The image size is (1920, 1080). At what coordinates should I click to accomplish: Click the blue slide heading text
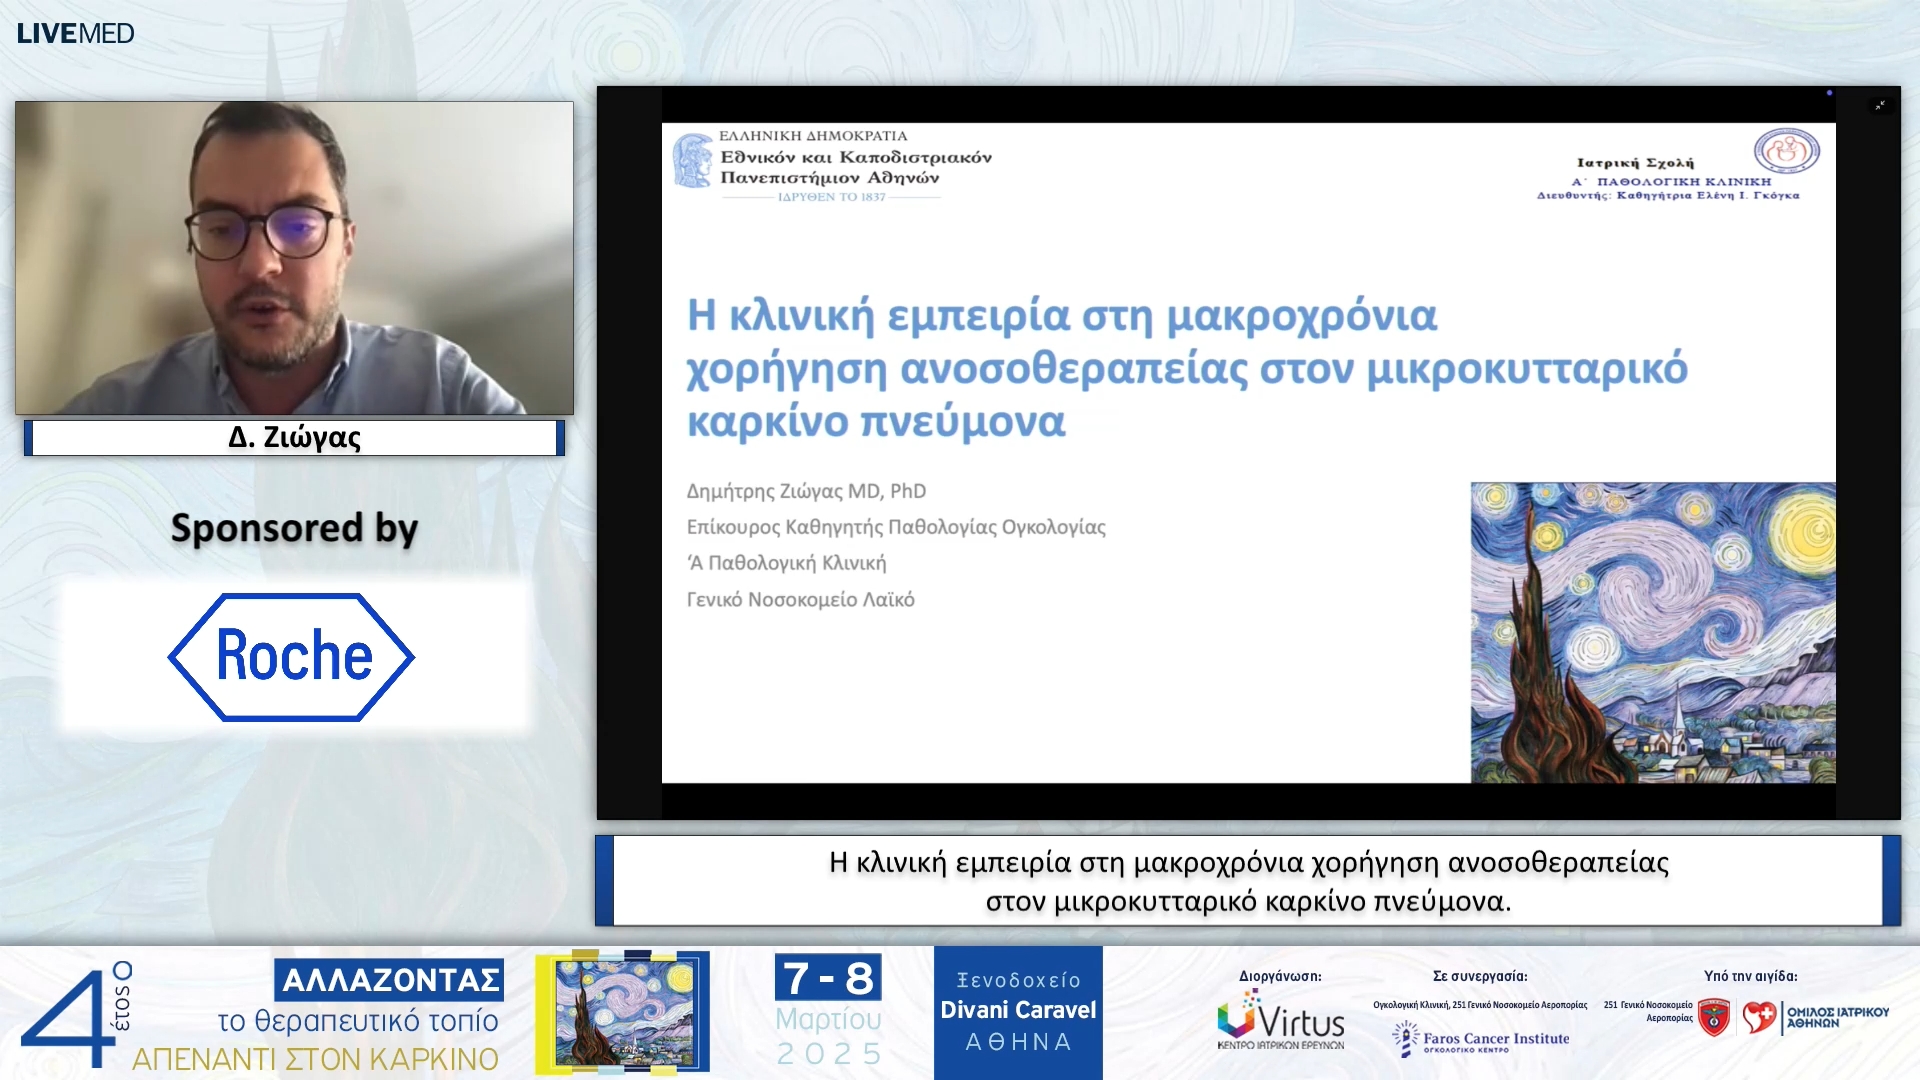[x=1185, y=368]
